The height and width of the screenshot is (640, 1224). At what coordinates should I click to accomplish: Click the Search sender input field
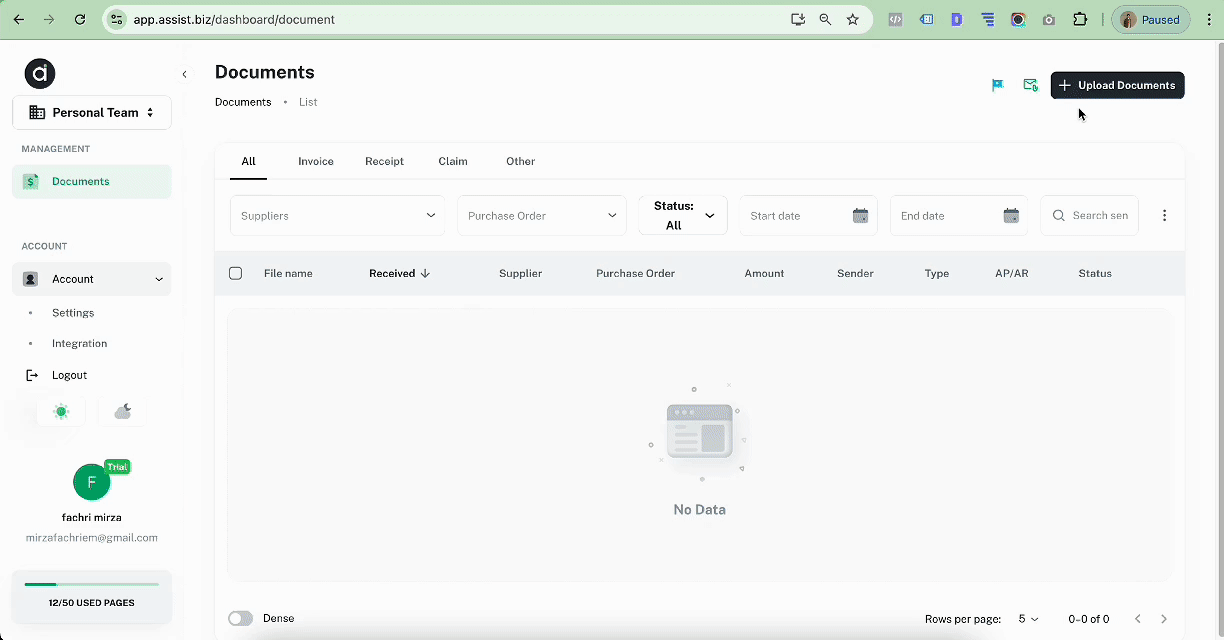click(x=1099, y=216)
